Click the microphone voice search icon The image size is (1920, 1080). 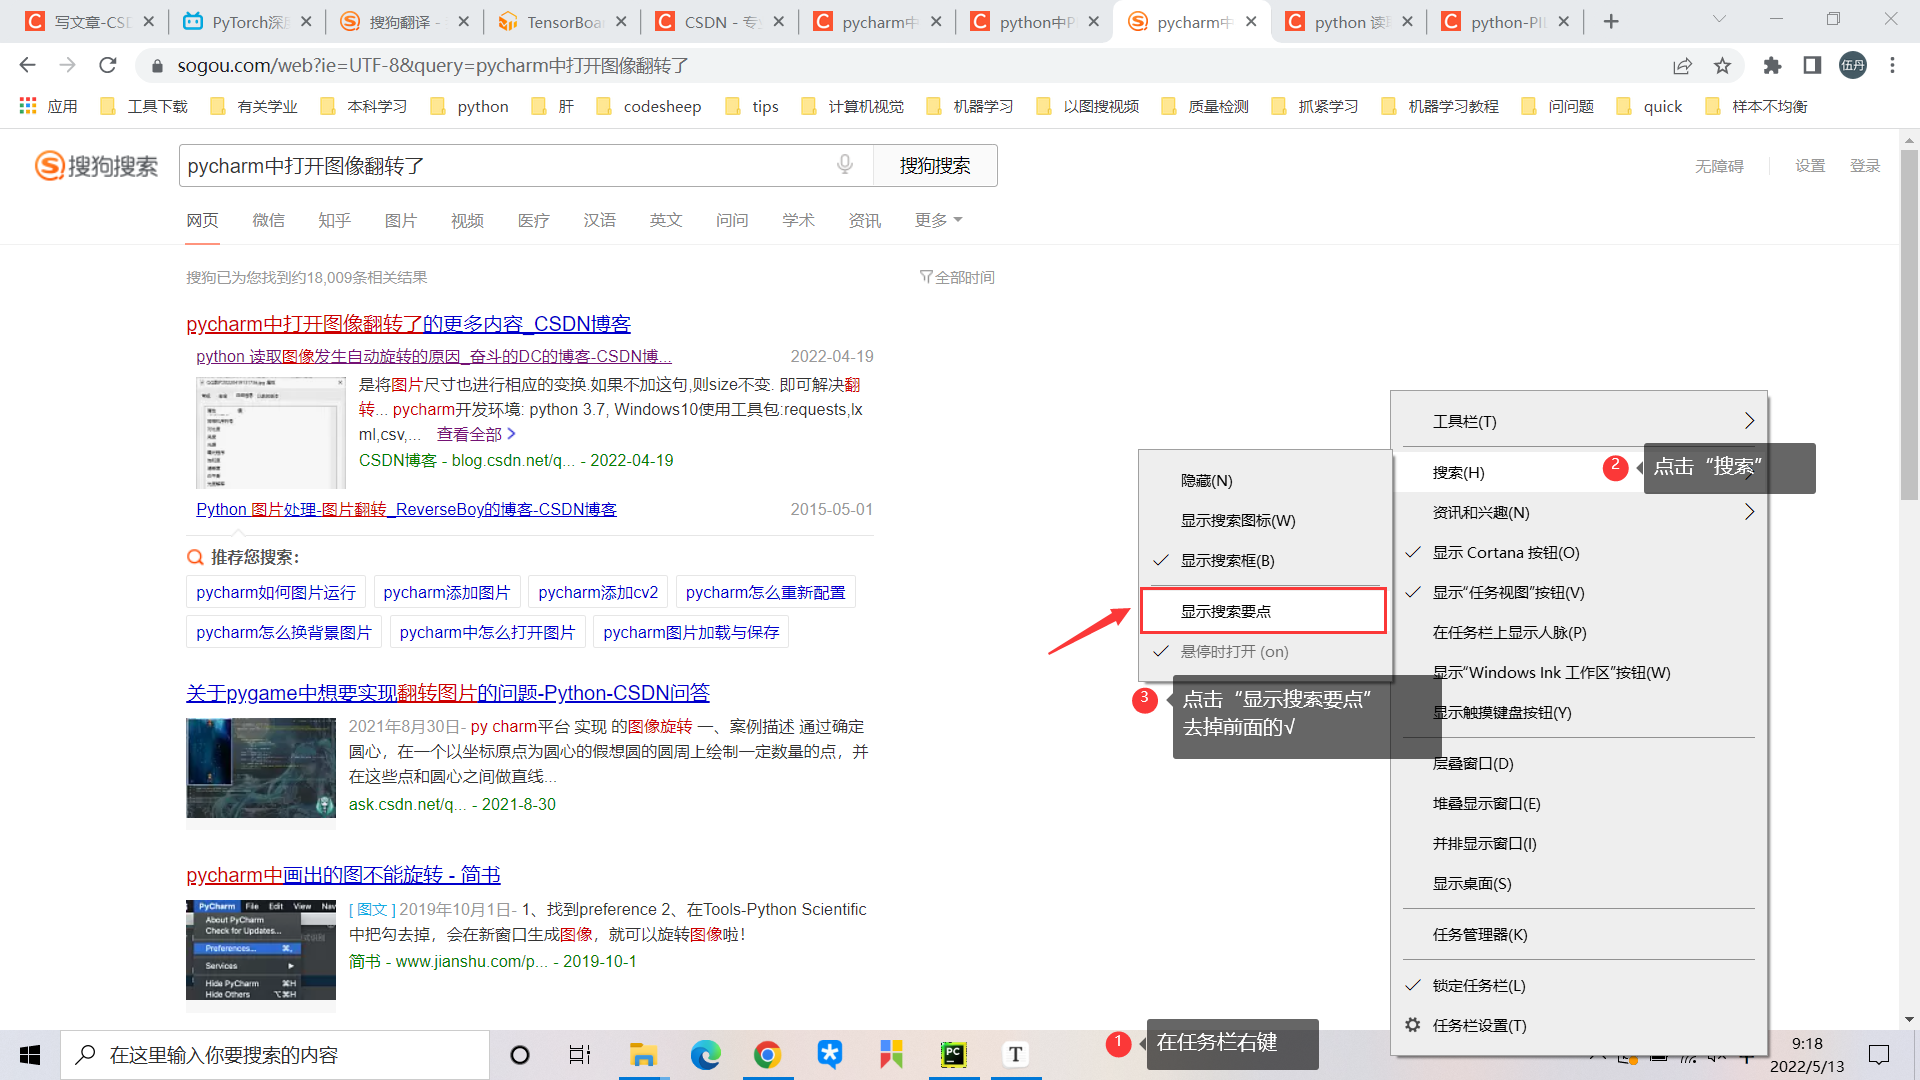coord(845,165)
